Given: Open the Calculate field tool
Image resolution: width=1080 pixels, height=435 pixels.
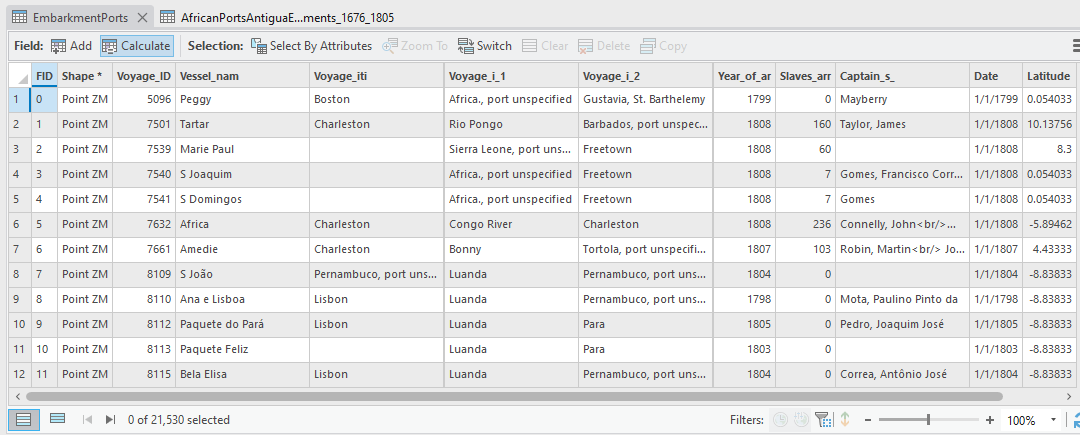Looking at the screenshot, I should [x=136, y=46].
